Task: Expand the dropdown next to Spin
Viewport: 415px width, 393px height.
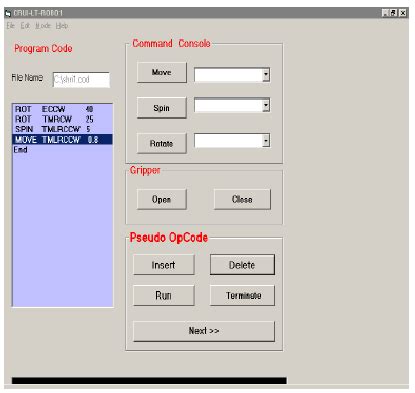Action: pos(266,105)
